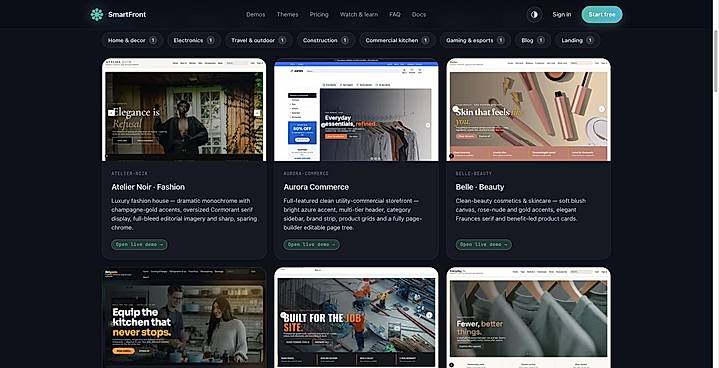Open the commercial kitchen demo thumbnail
The width and height of the screenshot is (719, 368).
point(184,318)
